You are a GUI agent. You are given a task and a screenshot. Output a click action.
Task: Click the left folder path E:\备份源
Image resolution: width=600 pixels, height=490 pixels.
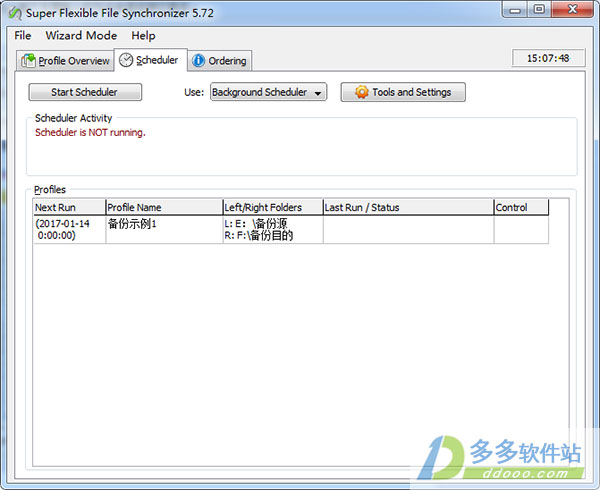point(256,223)
